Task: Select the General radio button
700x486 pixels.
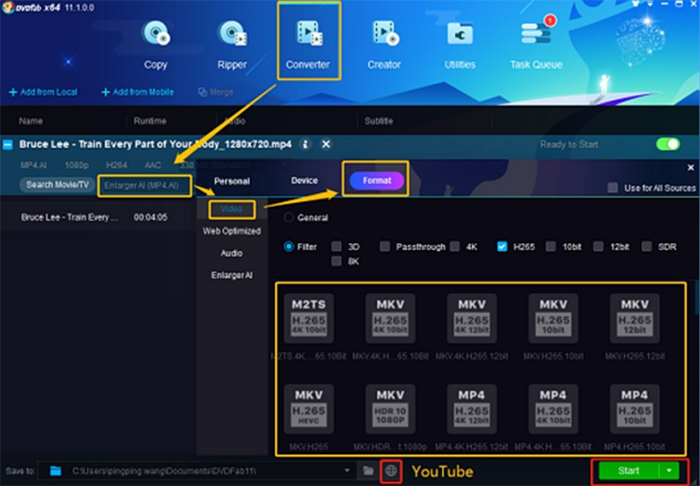Action: (288, 217)
